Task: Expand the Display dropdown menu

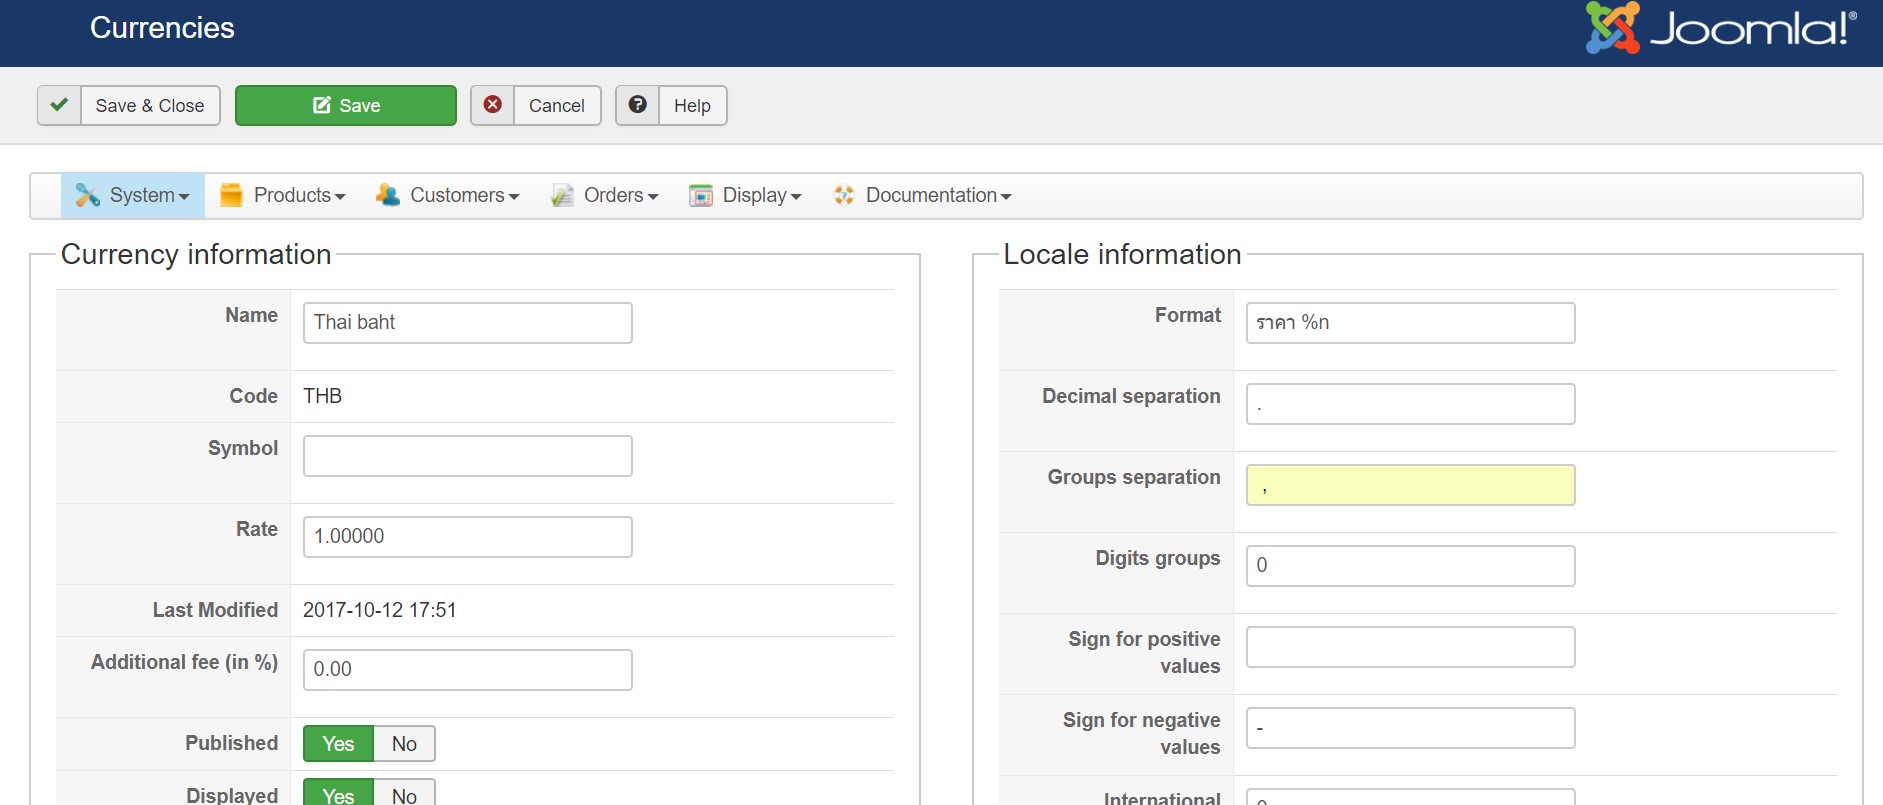Action: [x=761, y=196]
